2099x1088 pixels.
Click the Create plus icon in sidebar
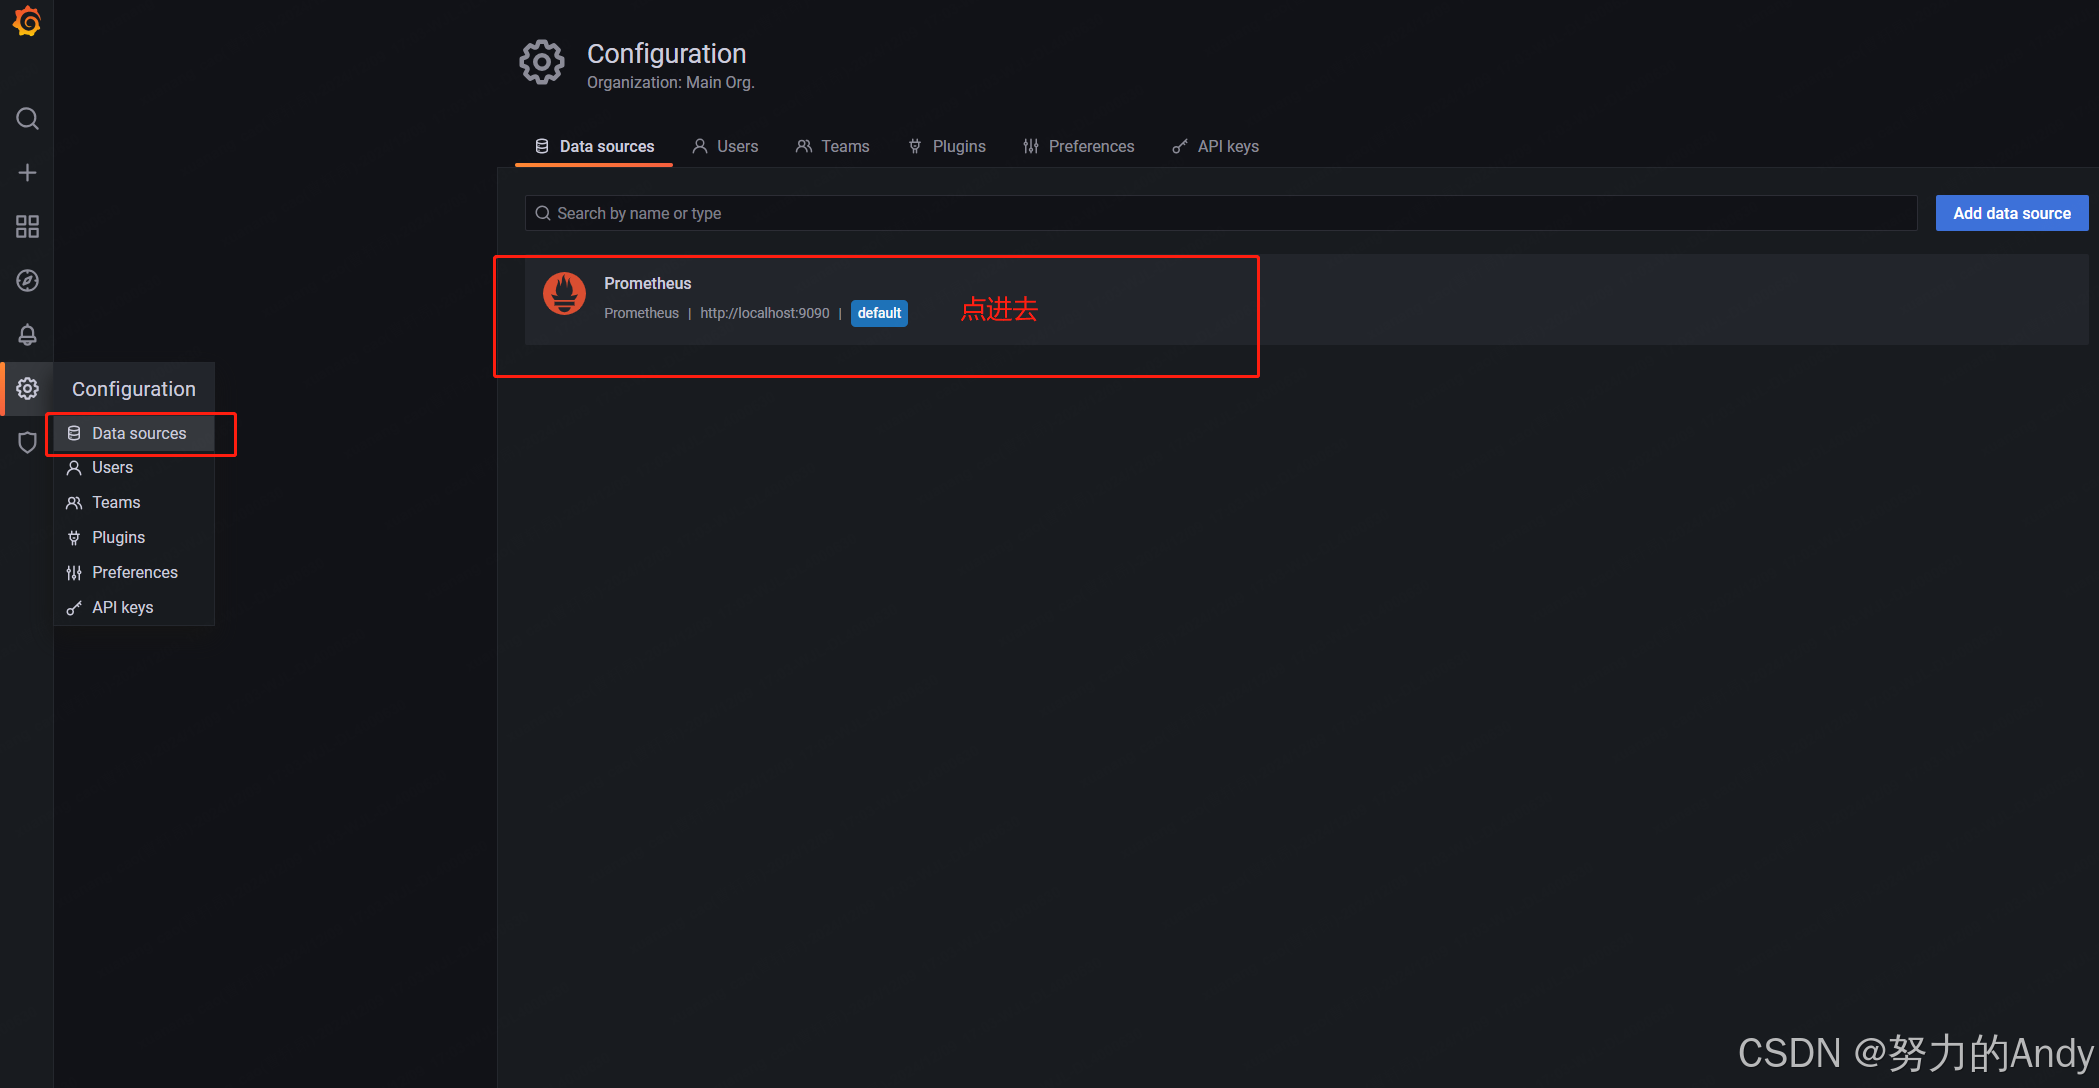click(x=27, y=173)
